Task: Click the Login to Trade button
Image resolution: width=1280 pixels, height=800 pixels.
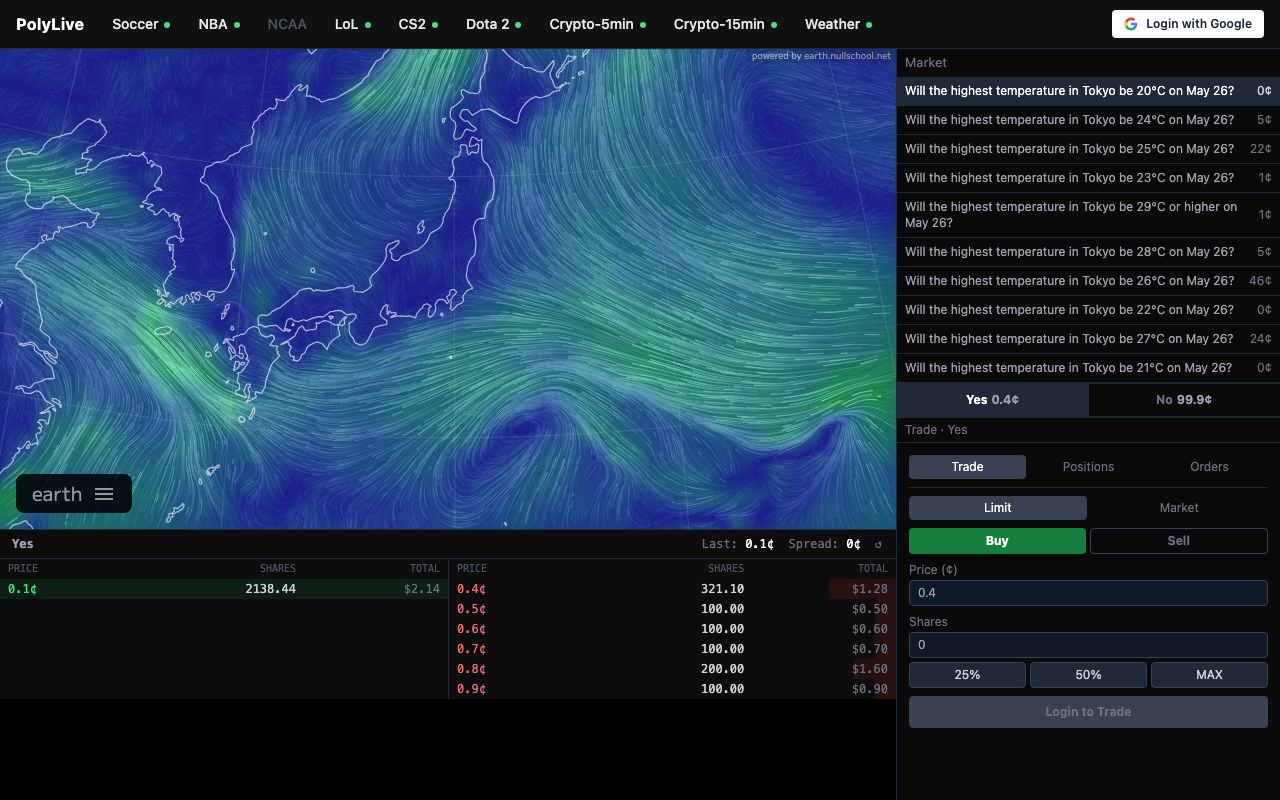Action: click(1088, 712)
